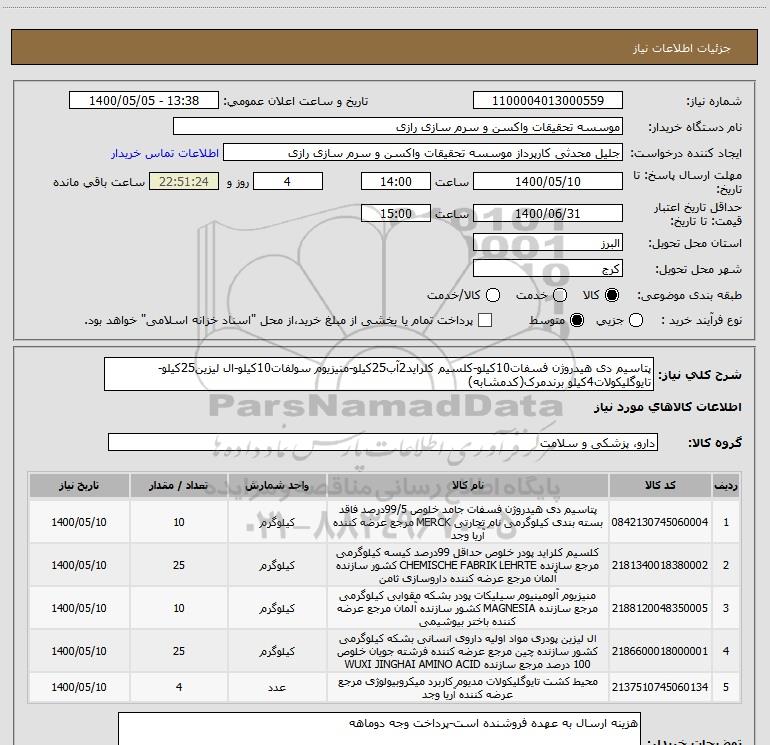Click the remaining days field showing 4
The width and height of the screenshot is (770, 745).
[x=288, y=181]
